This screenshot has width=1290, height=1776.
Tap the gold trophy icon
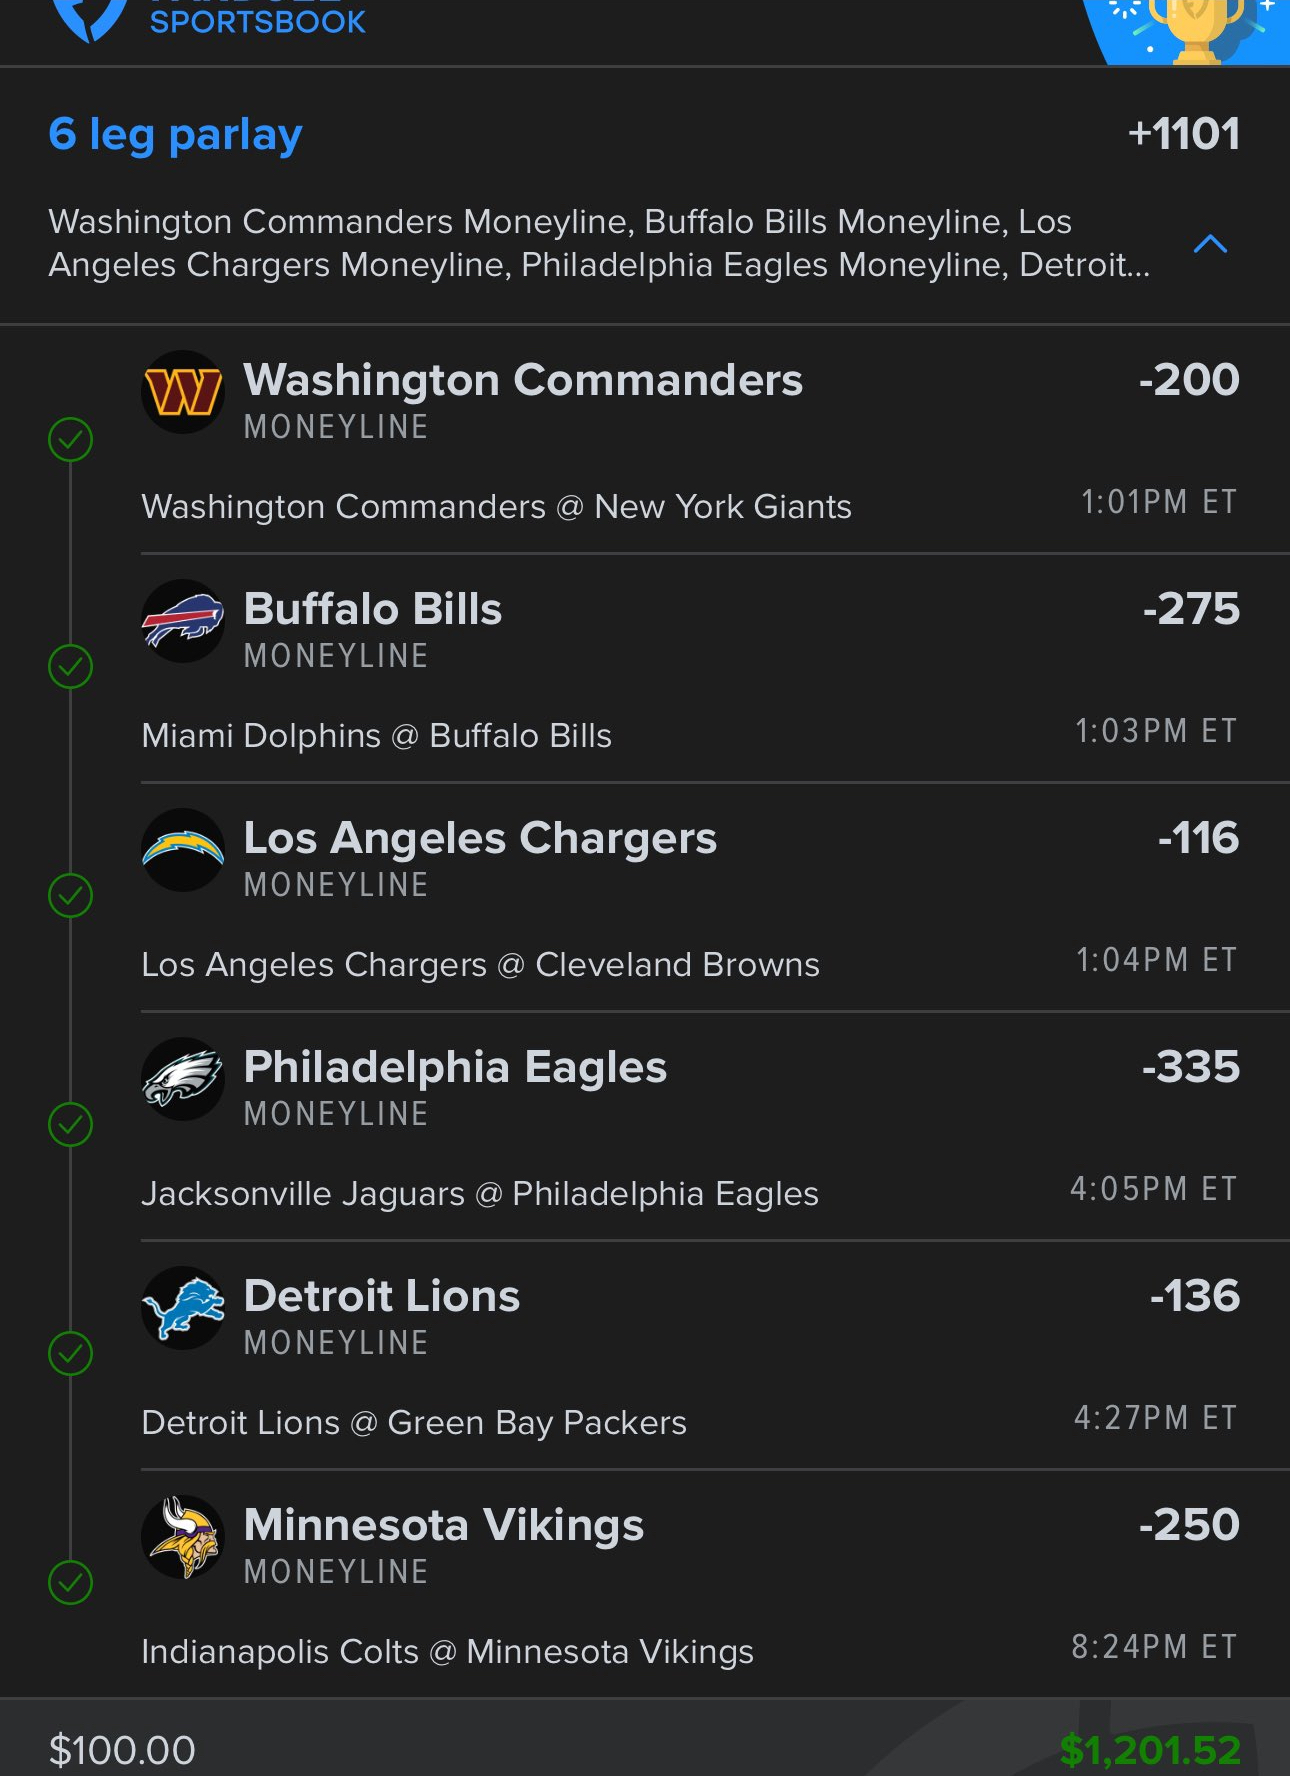click(x=1196, y=28)
